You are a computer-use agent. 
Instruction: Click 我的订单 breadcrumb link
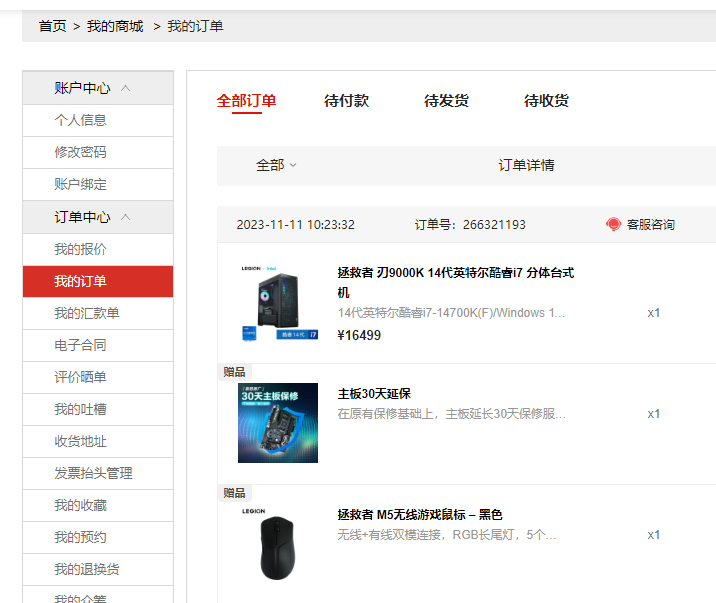(195, 26)
